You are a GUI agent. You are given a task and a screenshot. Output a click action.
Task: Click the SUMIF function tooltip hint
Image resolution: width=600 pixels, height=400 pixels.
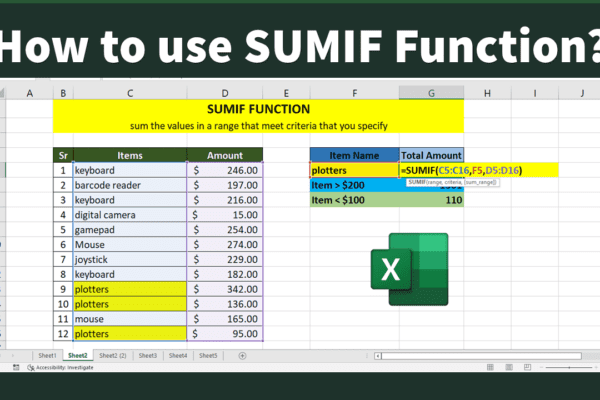(x=452, y=183)
